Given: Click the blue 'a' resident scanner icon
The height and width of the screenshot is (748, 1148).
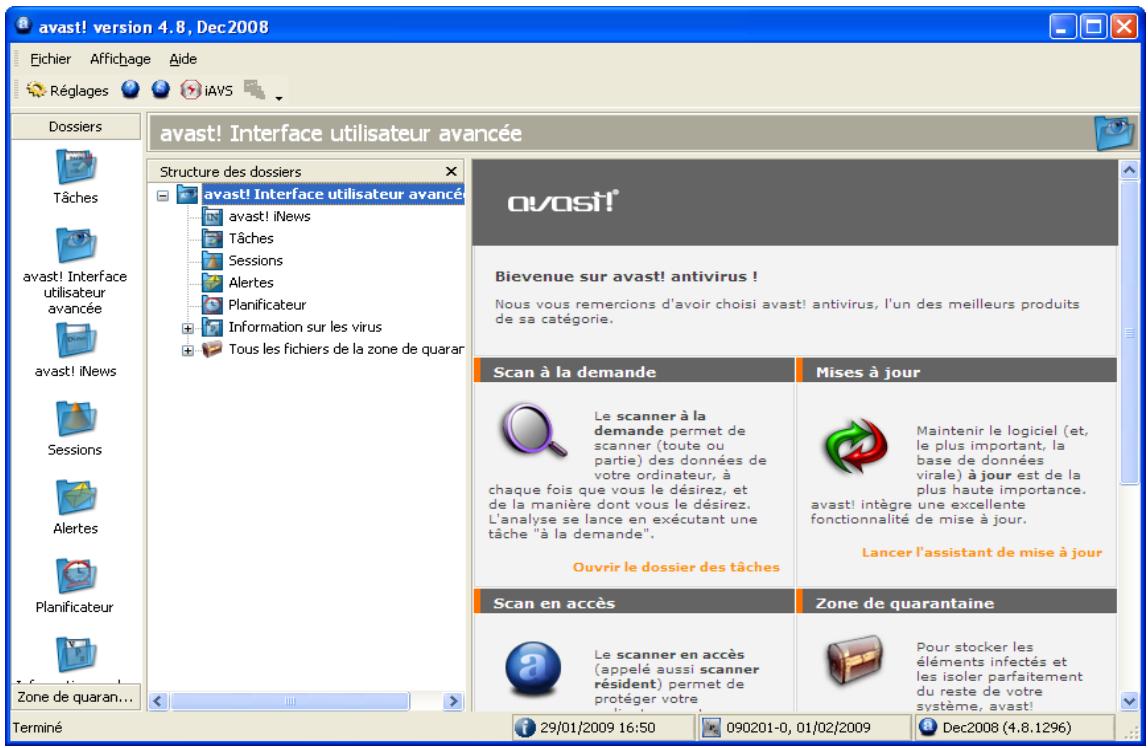Looking at the screenshot, I should [533, 668].
